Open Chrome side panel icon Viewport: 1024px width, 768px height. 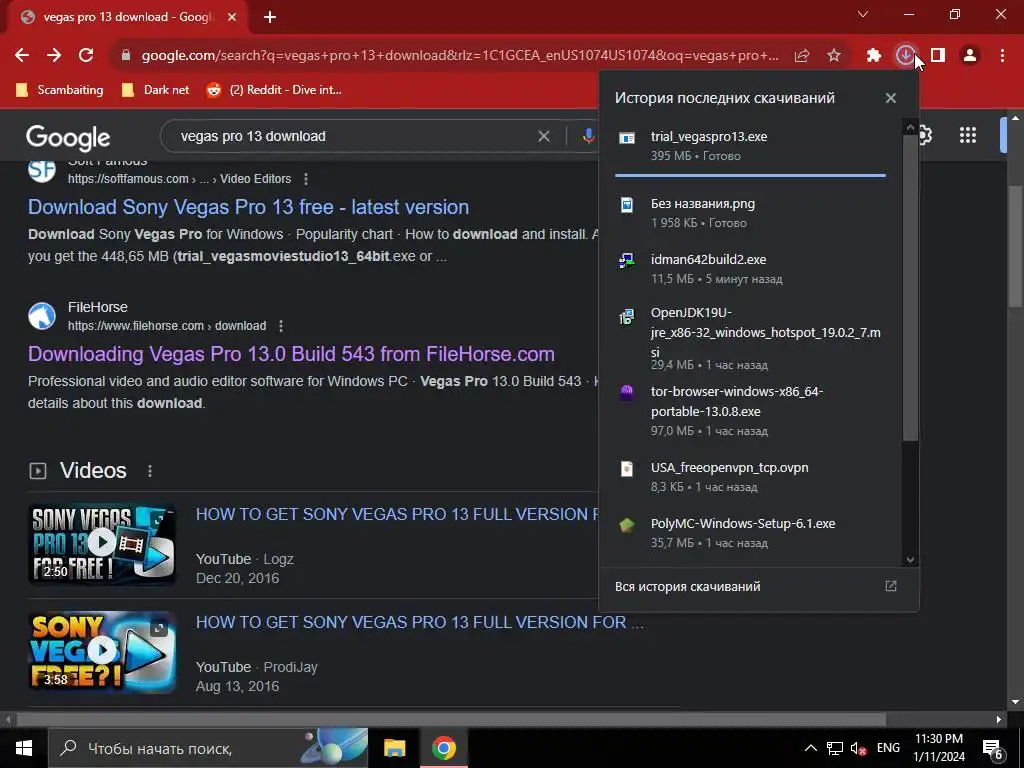(938, 56)
